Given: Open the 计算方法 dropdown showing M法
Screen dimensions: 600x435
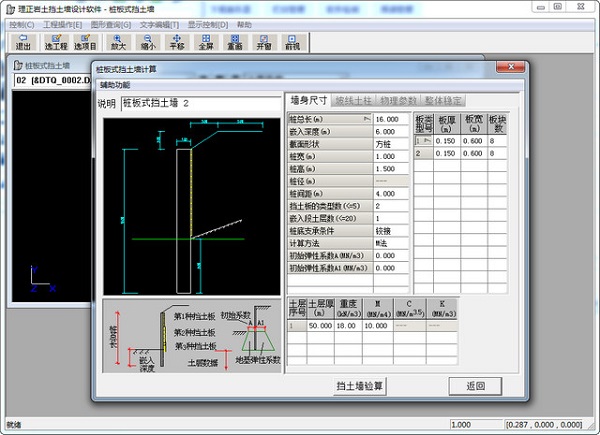Looking at the screenshot, I should [391, 242].
